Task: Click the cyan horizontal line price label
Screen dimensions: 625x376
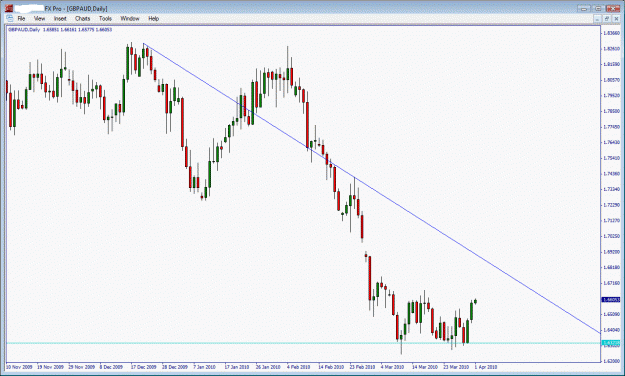Action: (x=611, y=343)
